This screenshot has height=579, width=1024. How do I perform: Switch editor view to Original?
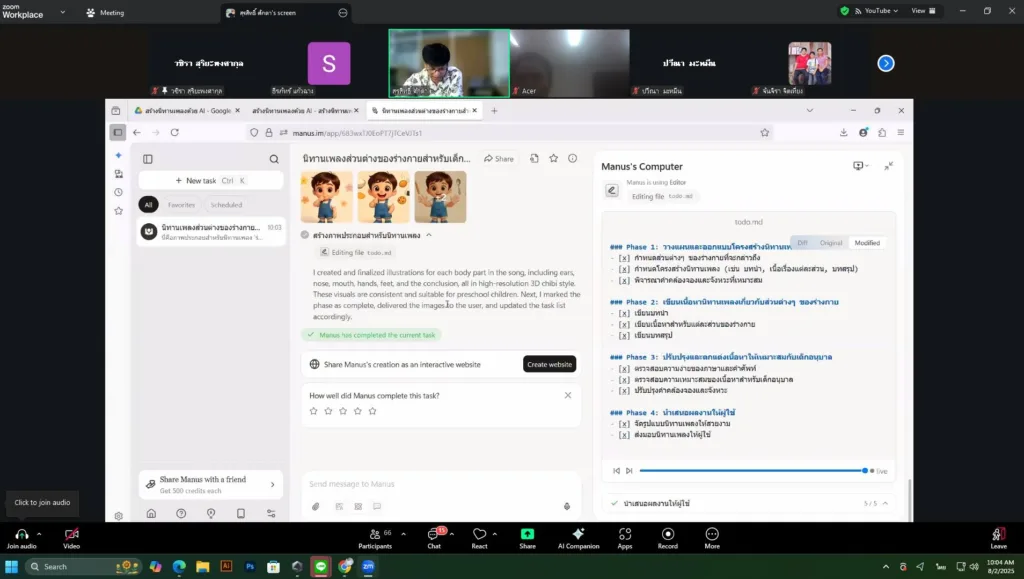[830, 243]
